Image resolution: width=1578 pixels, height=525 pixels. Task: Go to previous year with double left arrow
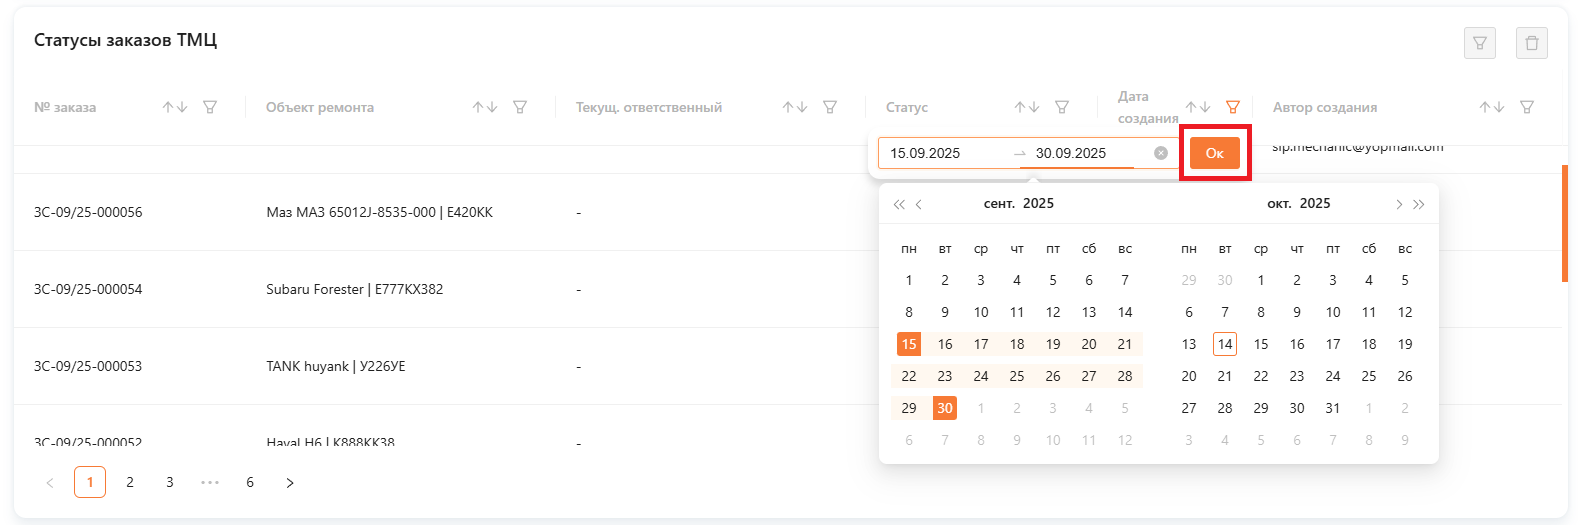(899, 204)
